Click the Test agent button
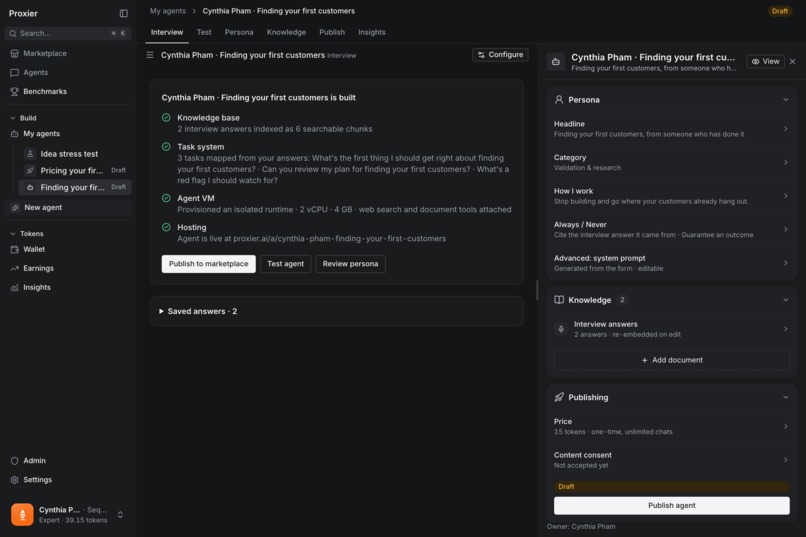This screenshot has height=537, width=806. point(285,264)
